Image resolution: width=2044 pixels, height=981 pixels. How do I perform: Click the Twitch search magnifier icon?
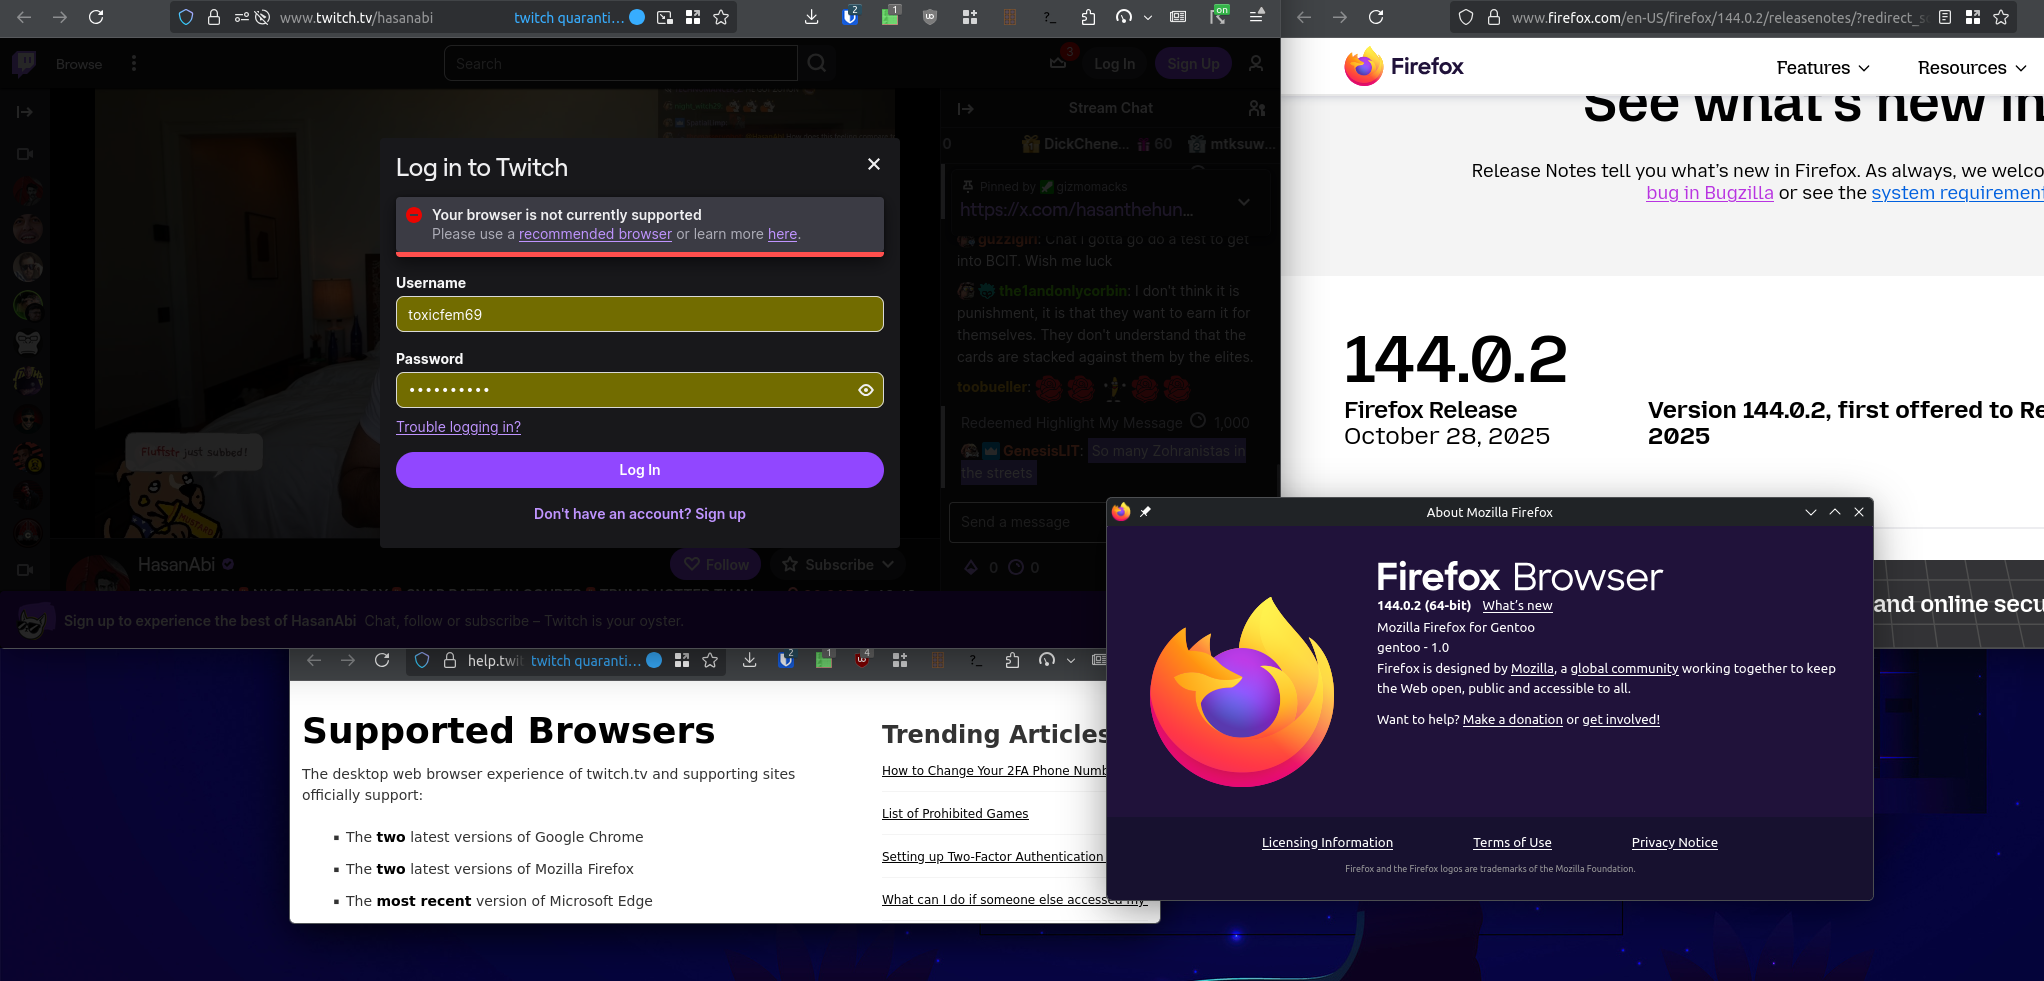pyautogui.click(x=817, y=63)
